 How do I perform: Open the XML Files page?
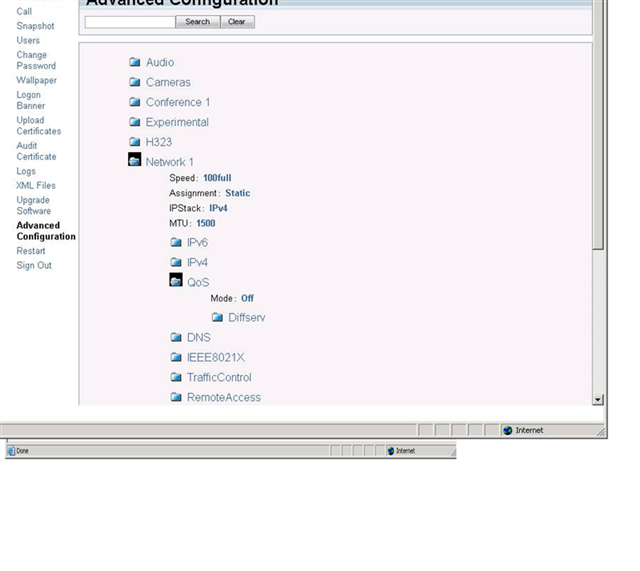tap(36, 185)
